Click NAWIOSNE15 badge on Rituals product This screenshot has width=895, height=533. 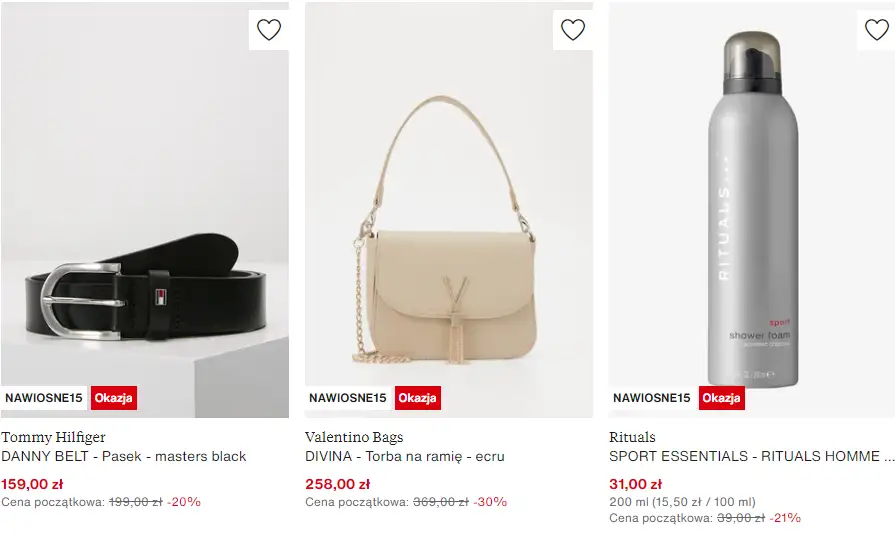click(x=652, y=398)
